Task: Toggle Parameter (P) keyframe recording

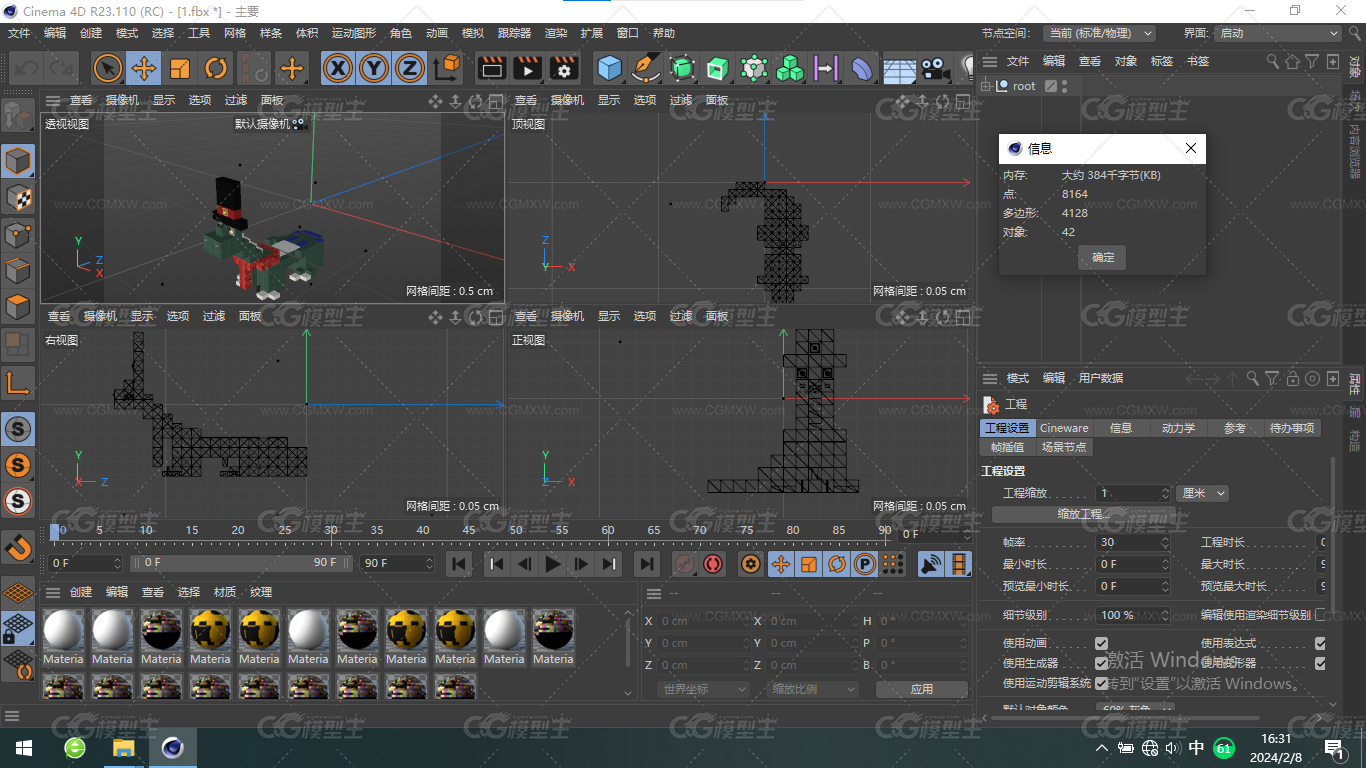Action: tap(865, 564)
